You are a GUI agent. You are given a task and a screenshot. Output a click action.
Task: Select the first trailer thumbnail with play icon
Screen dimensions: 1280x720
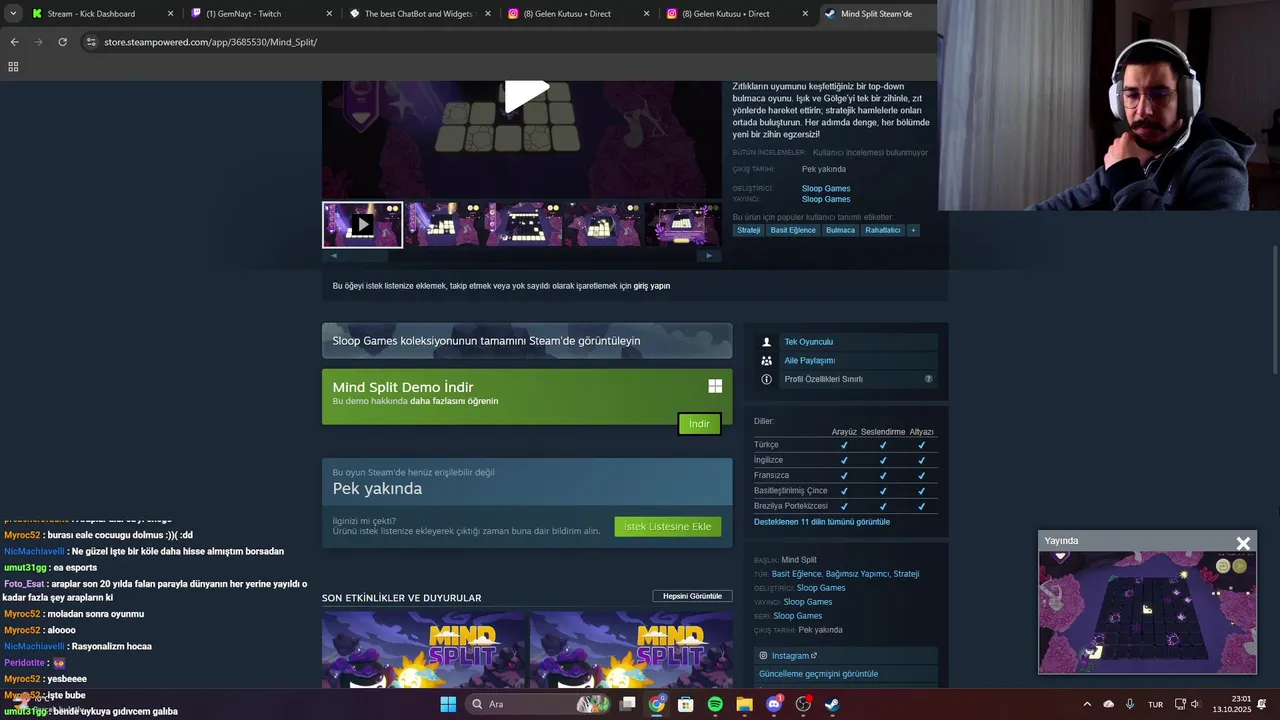(x=362, y=225)
